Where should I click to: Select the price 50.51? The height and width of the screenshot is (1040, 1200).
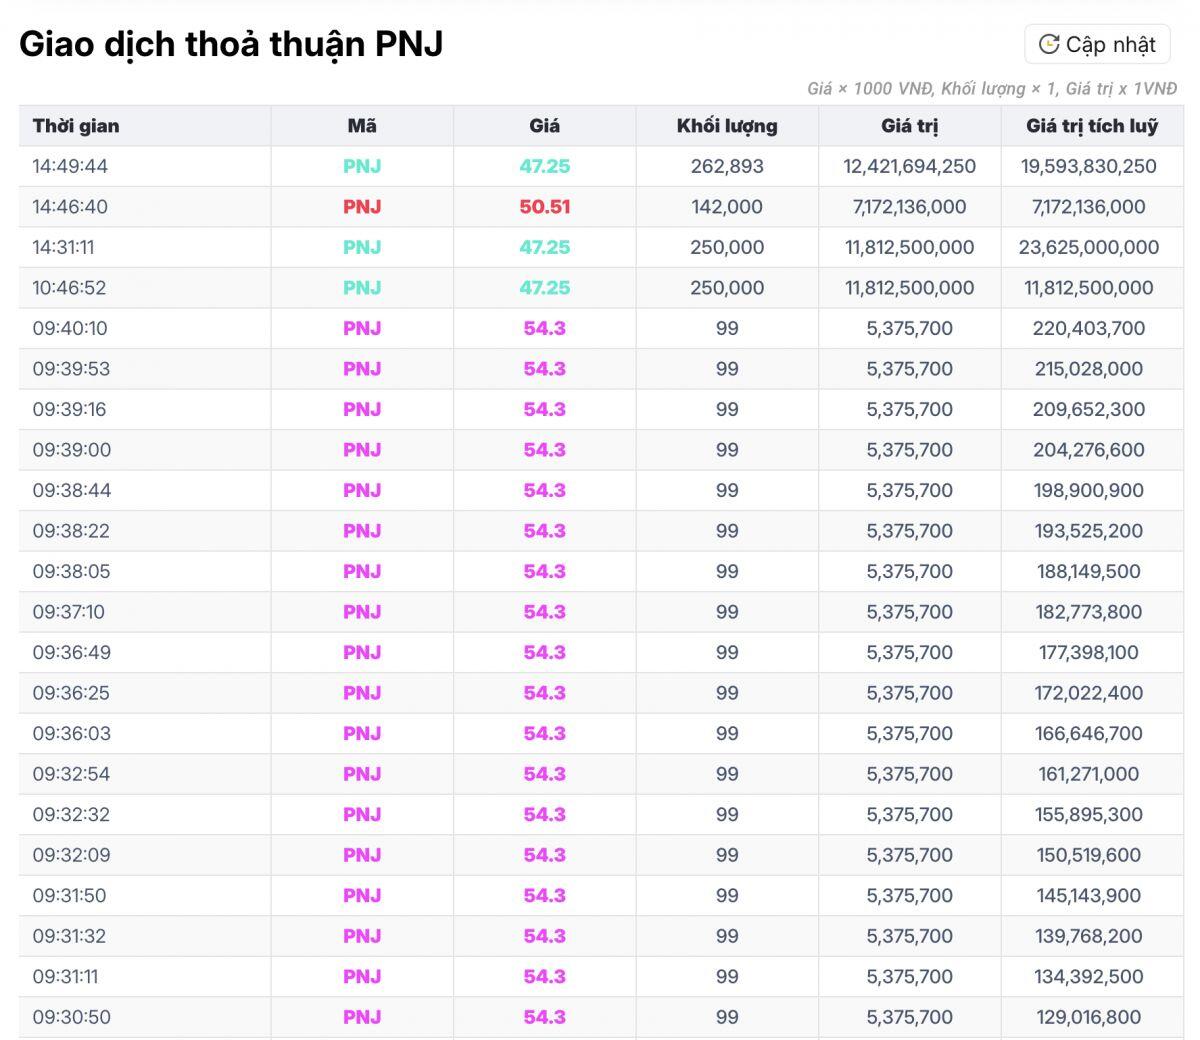point(544,207)
